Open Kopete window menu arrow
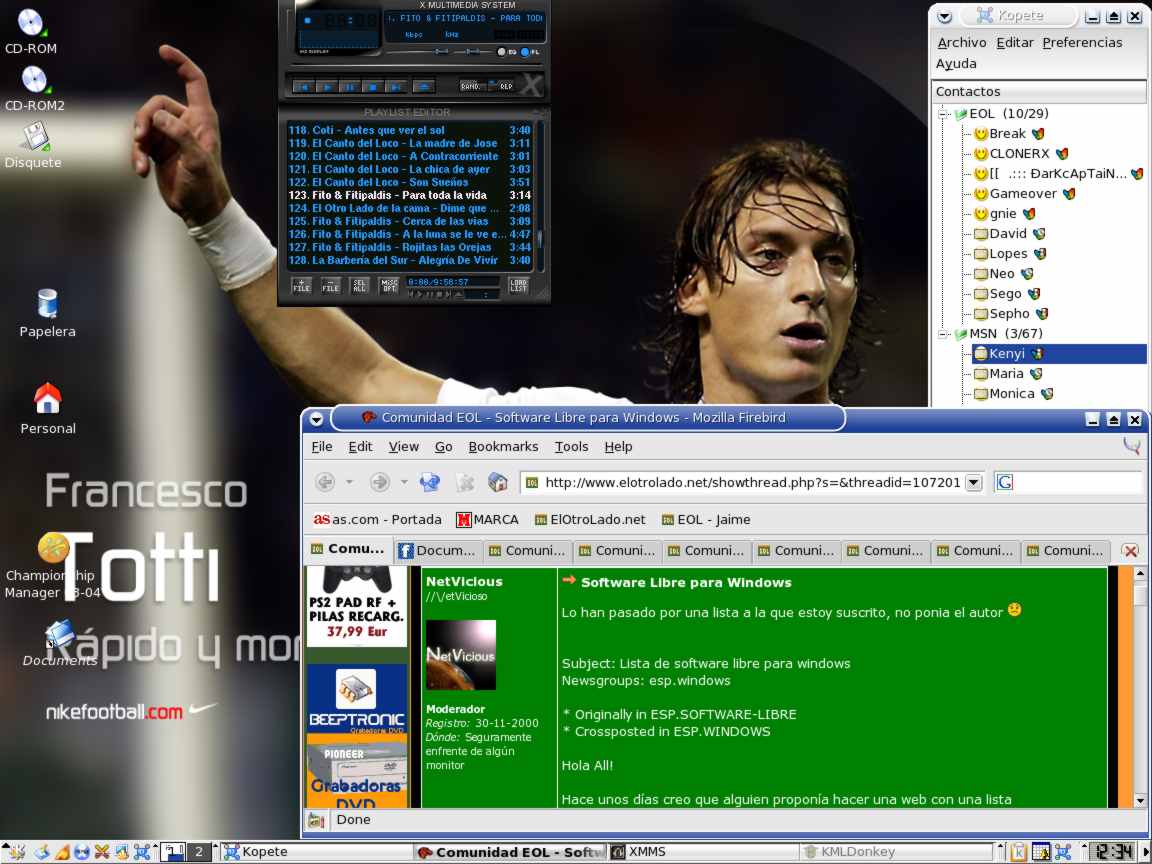The height and width of the screenshot is (864, 1152). (x=945, y=16)
